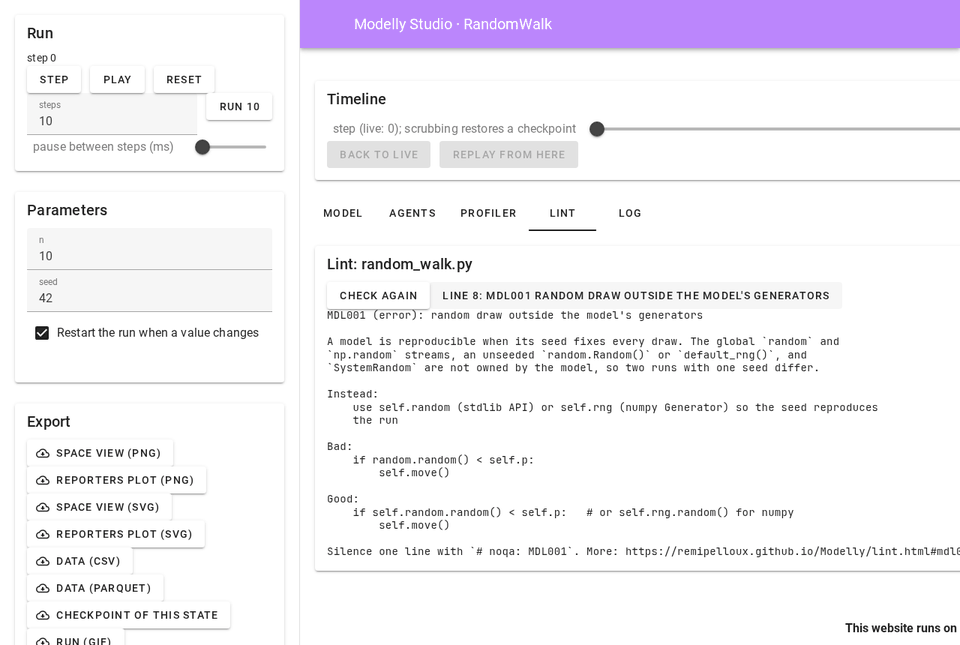960x645 pixels.
Task: Click the cloud icon beside Space View (SVG)
Action: click(43, 507)
